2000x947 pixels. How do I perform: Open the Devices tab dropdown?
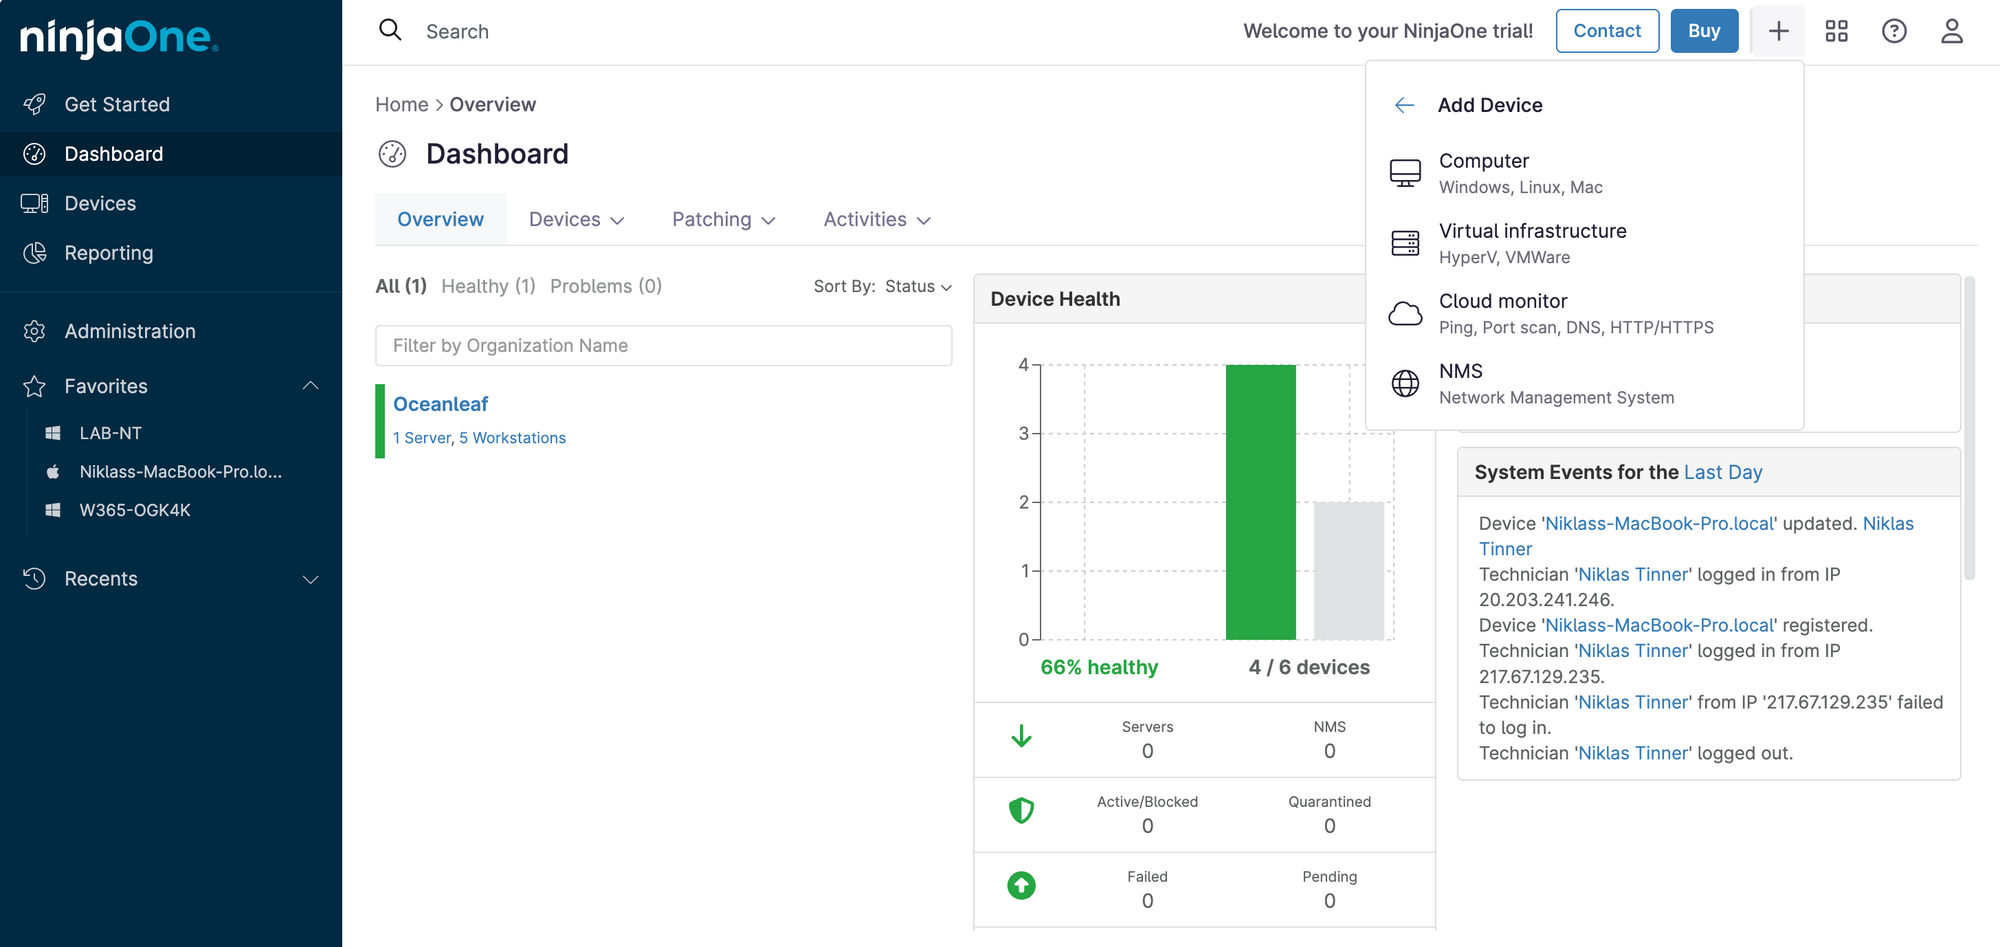(x=577, y=219)
